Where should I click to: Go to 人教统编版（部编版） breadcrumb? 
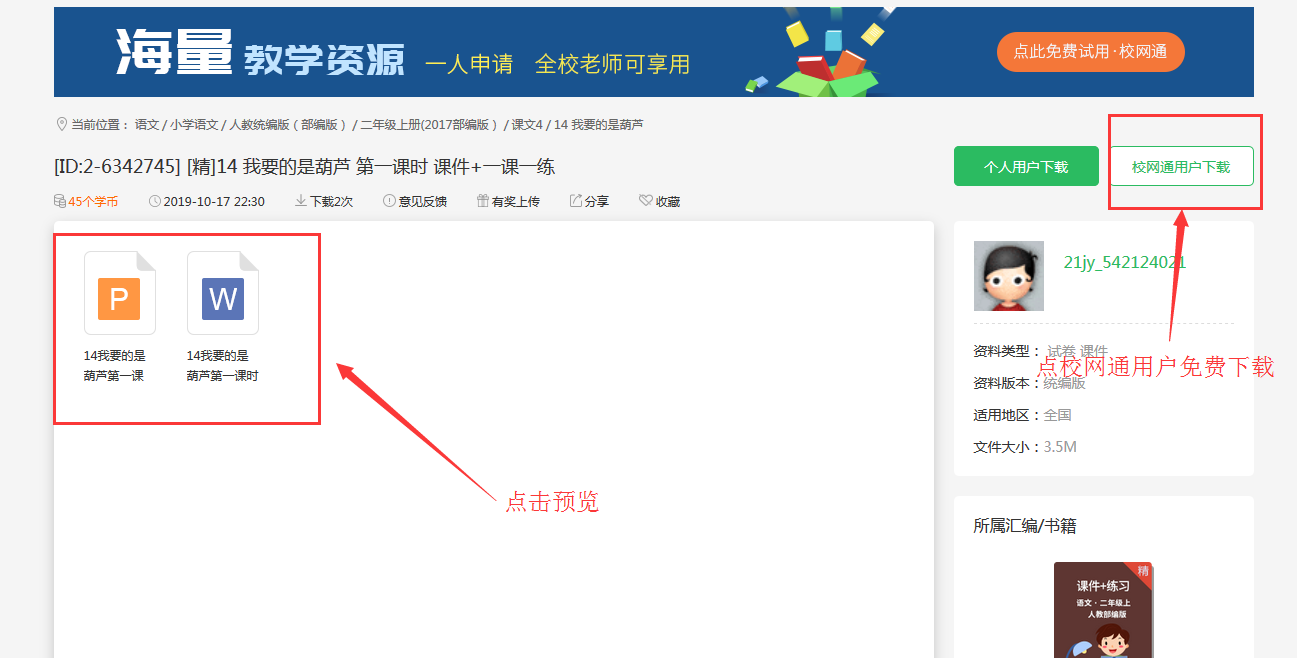288,125
